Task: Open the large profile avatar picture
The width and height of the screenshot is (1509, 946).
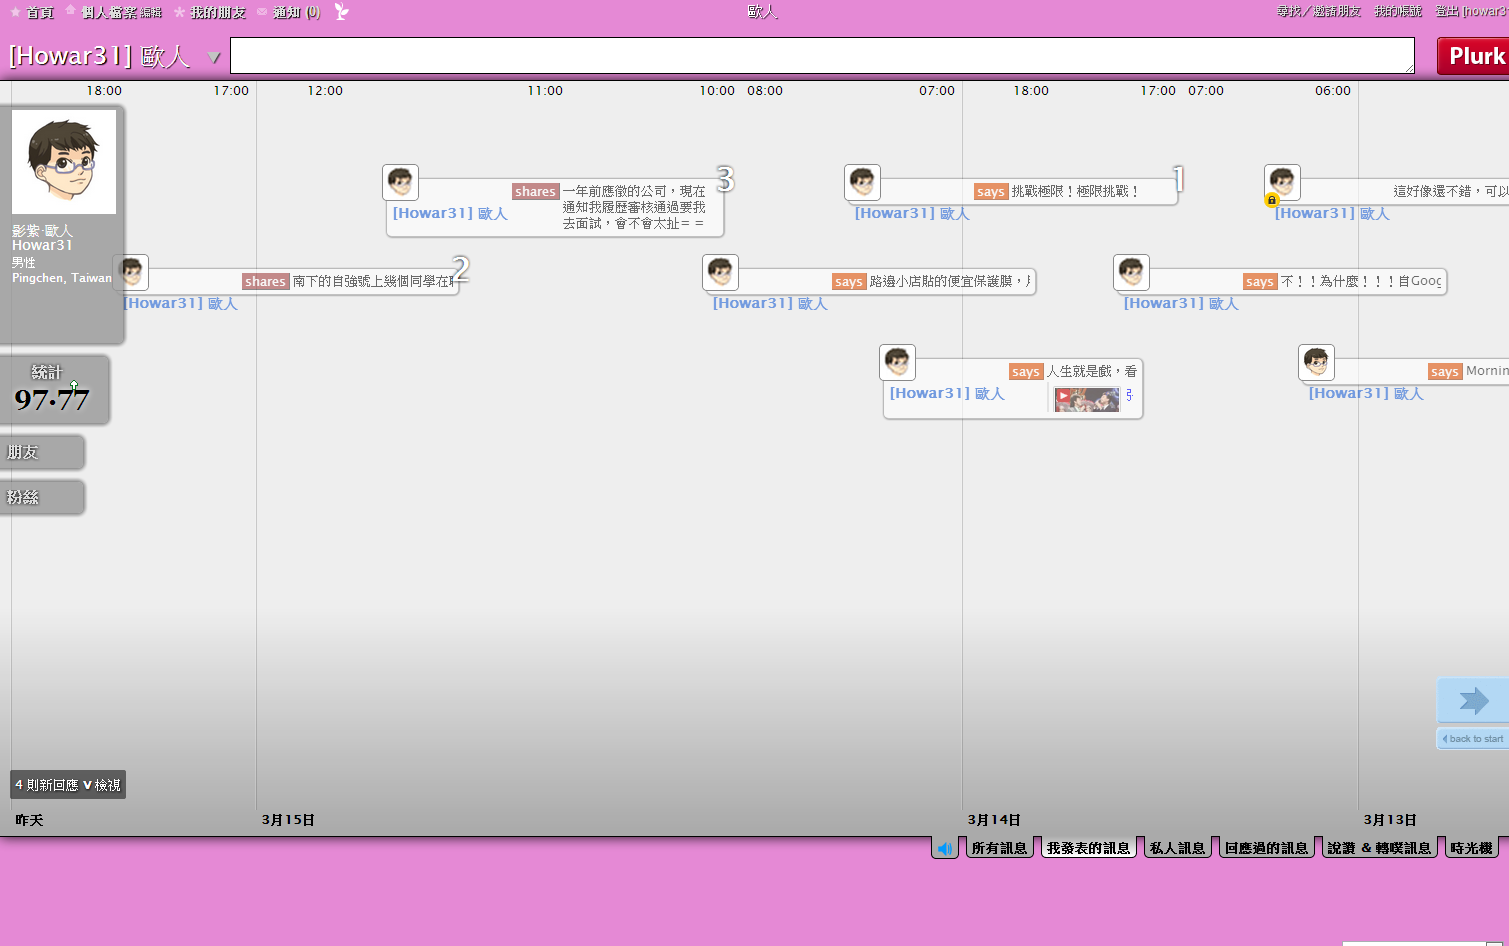Action: click(64, 162)
